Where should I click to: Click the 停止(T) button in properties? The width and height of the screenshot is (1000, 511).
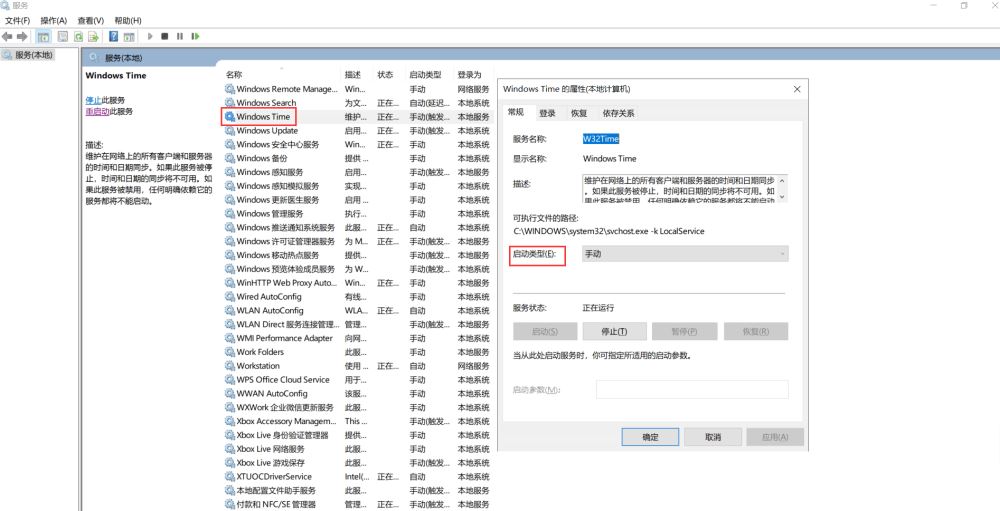pyautogui.click(x=614, y=331)
